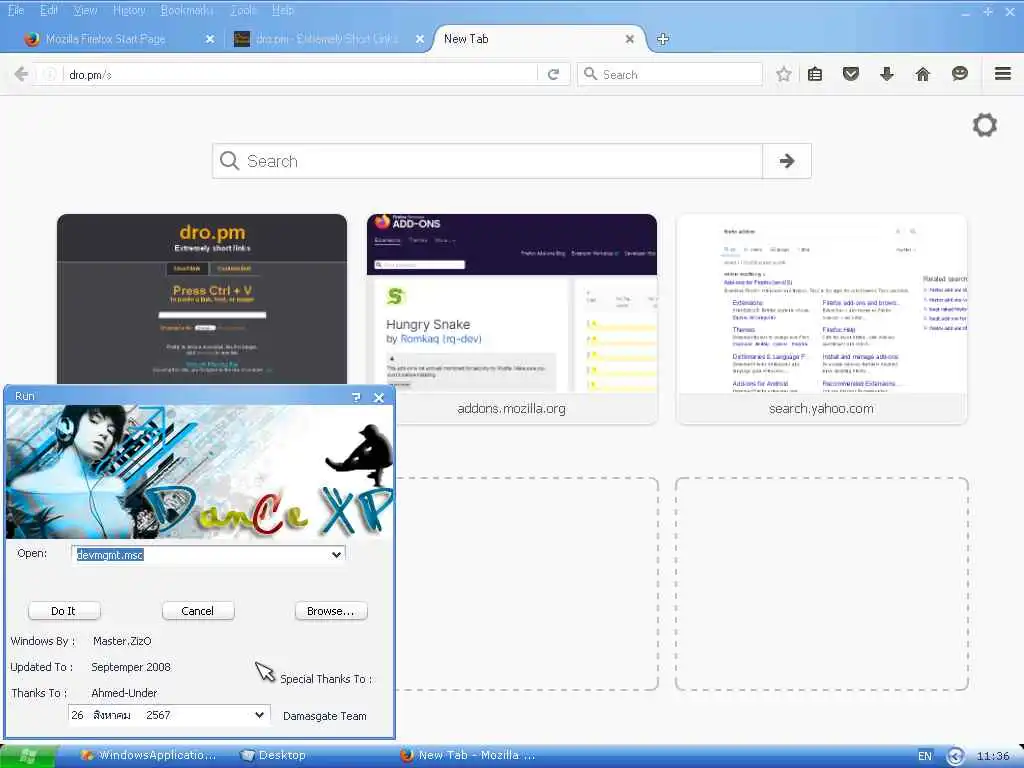The image size is (1024, 768).
Task: Click the site info icon in the URL bar
Action: 50,74
